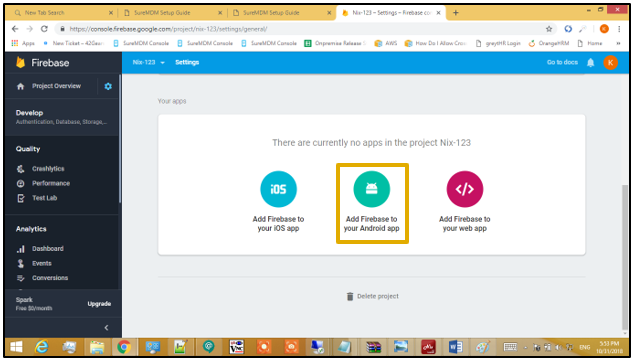The width and height of the screenshot is (635, 360).
Task: Click the Delete project link
Action: click(x=373, y=296)
